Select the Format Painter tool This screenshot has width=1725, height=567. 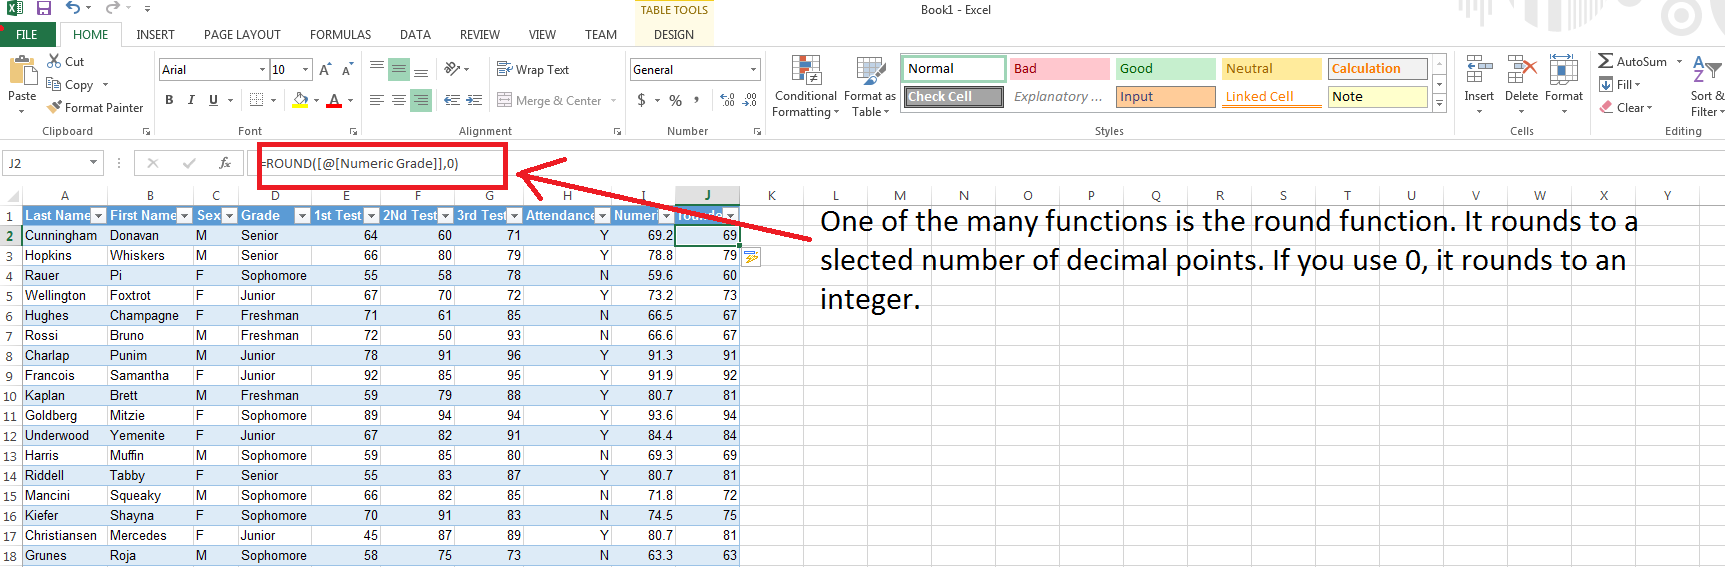95,107
